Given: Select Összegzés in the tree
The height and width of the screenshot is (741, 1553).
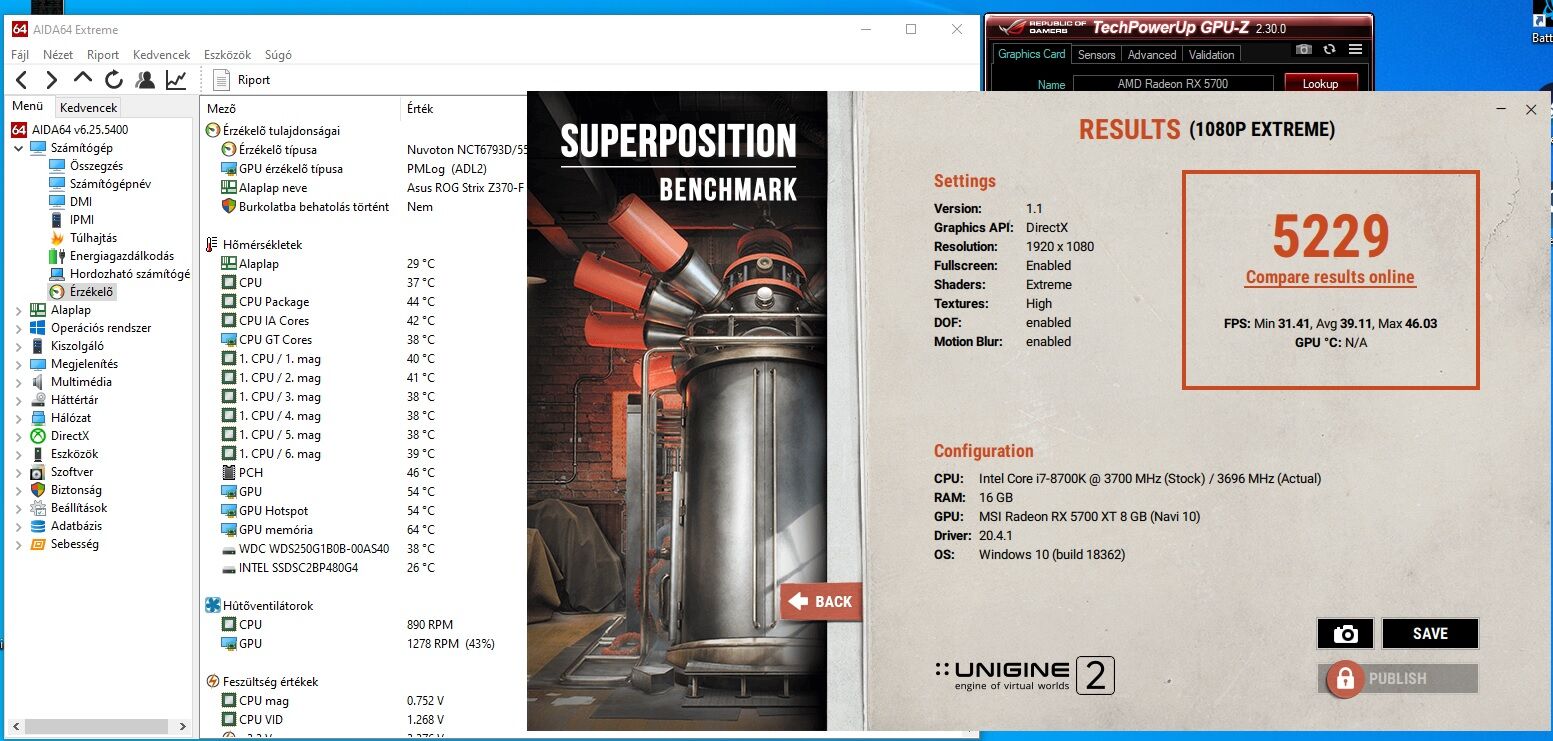Looking at the screenshot, I should tap(96, 166).
